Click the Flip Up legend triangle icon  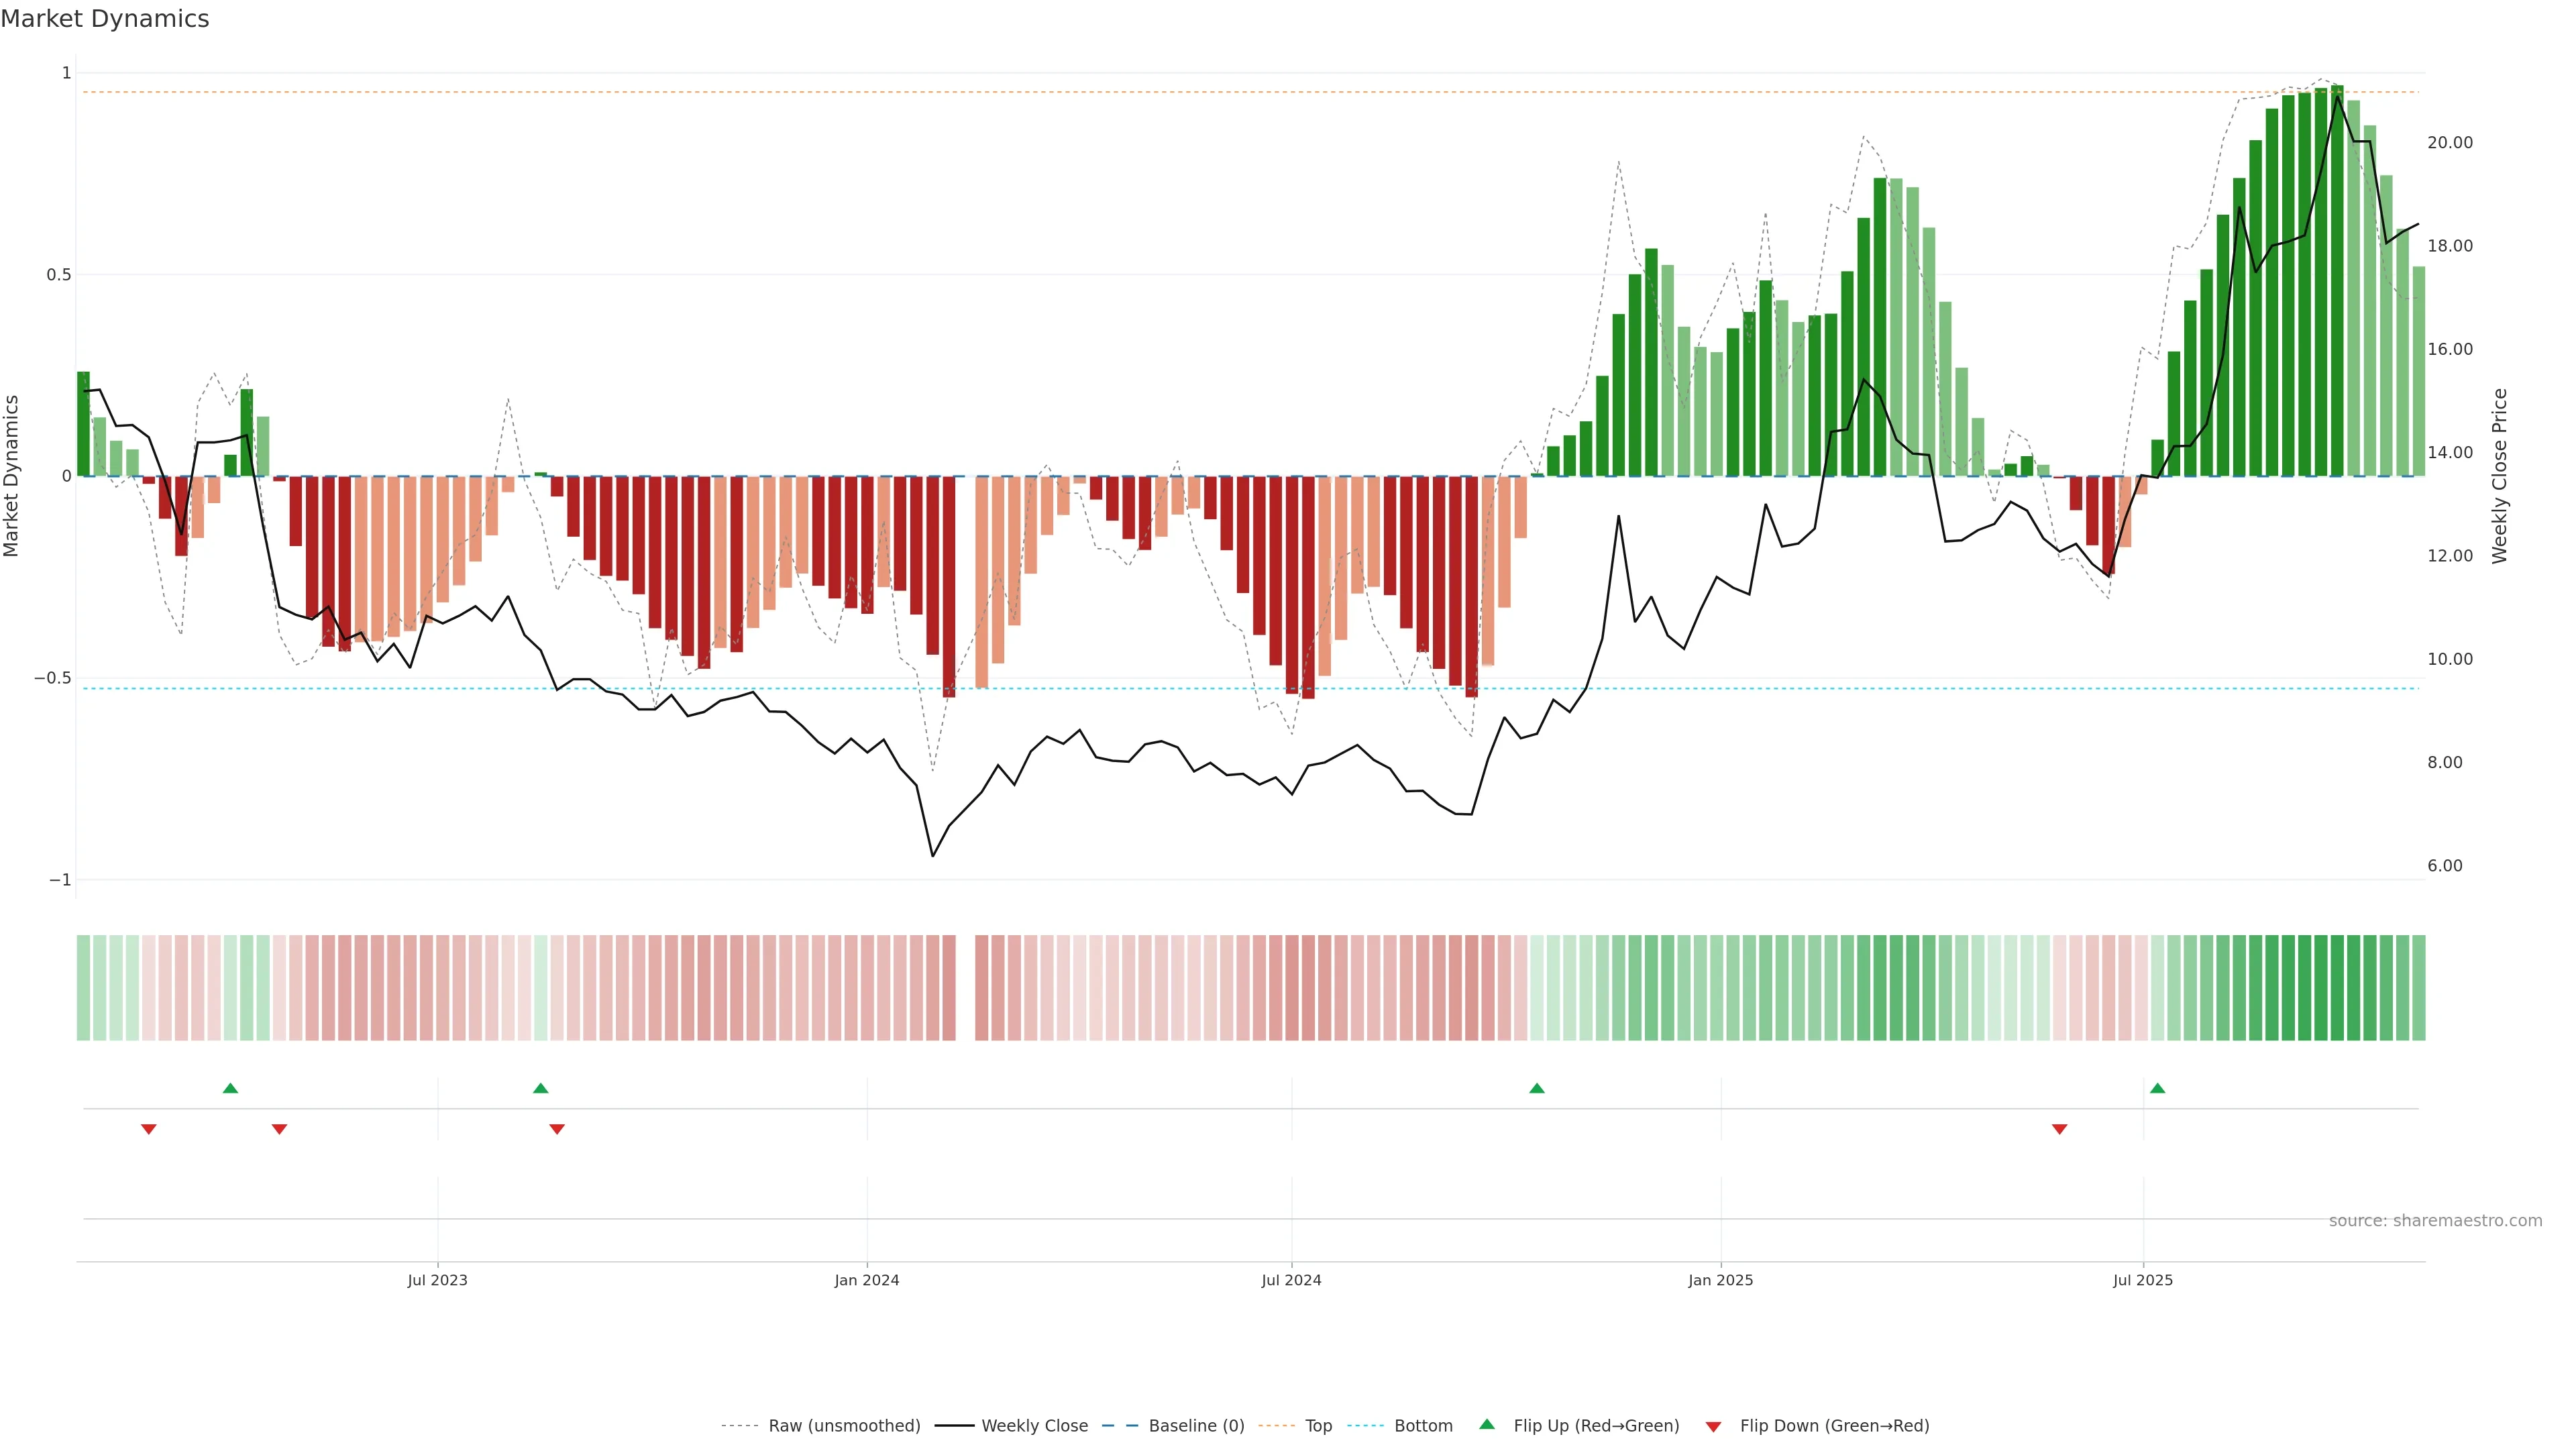1487,1424
